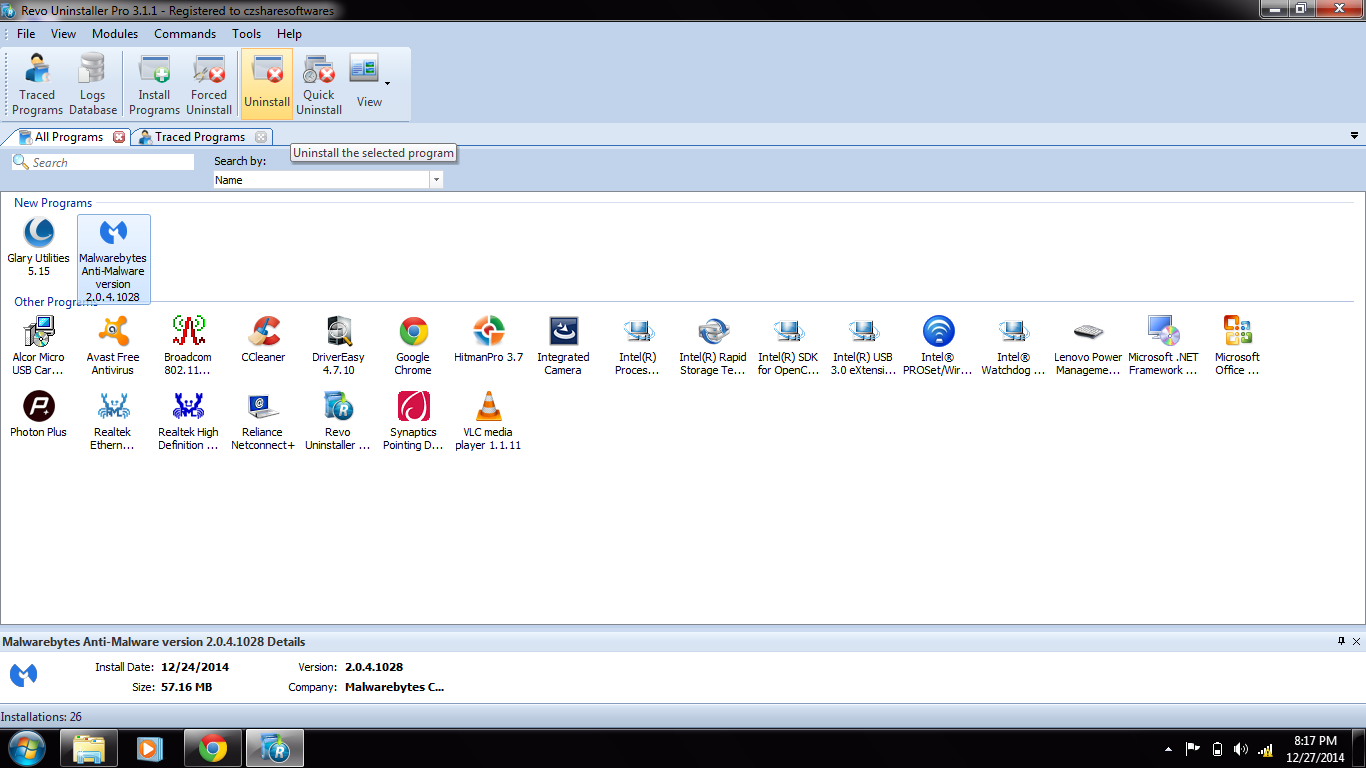Click the volume icon in system tray
1366x768 pixels.
tap(1241, 749)
